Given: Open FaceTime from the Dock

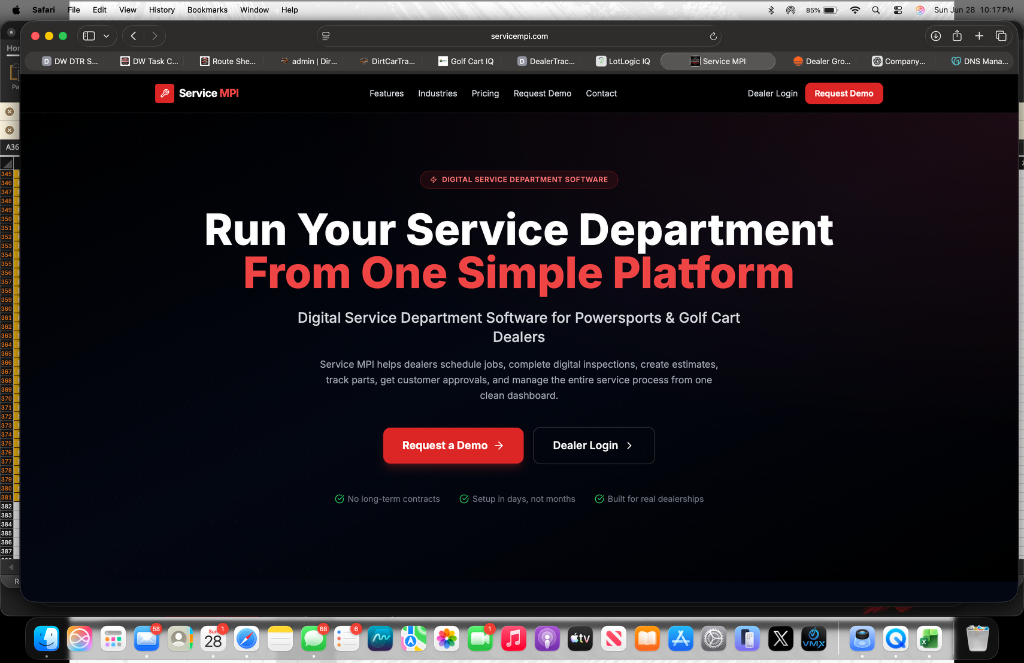Looking at the screenshot, I should (480, 639).
